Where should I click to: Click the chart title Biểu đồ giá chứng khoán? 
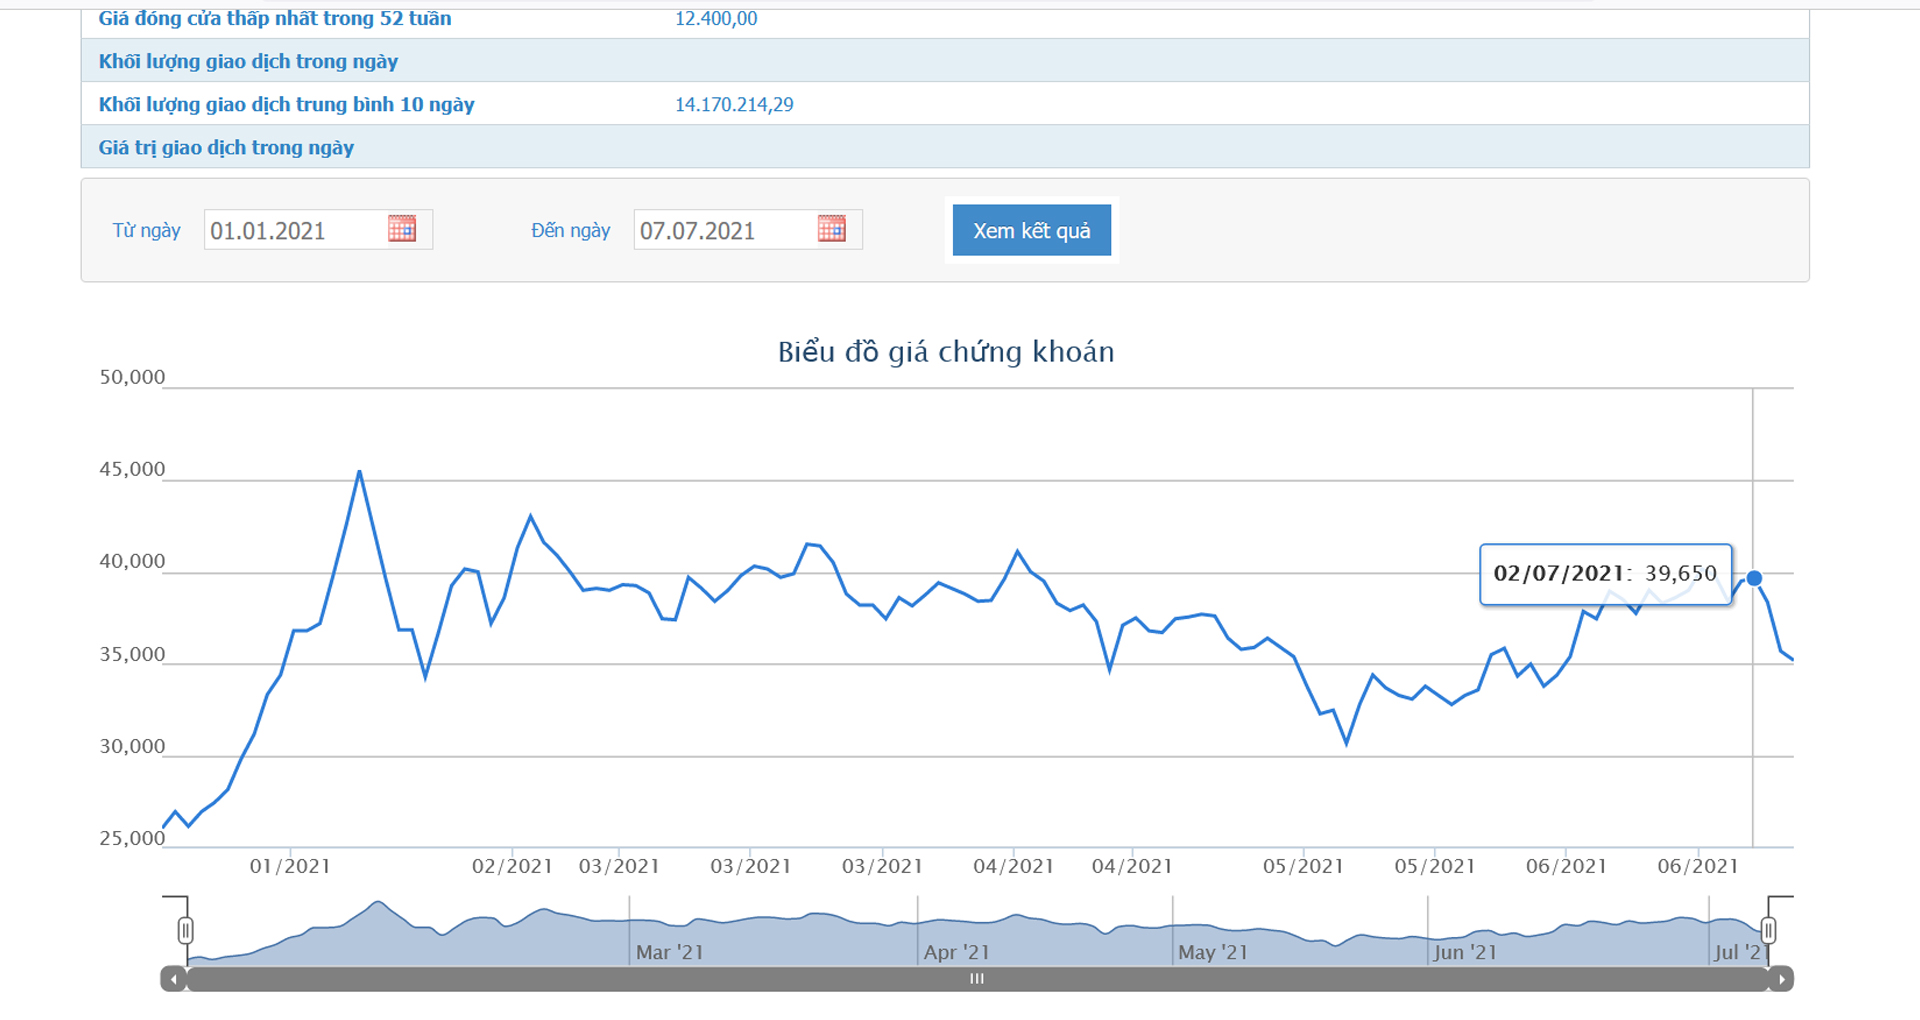[x=945, y=352]
